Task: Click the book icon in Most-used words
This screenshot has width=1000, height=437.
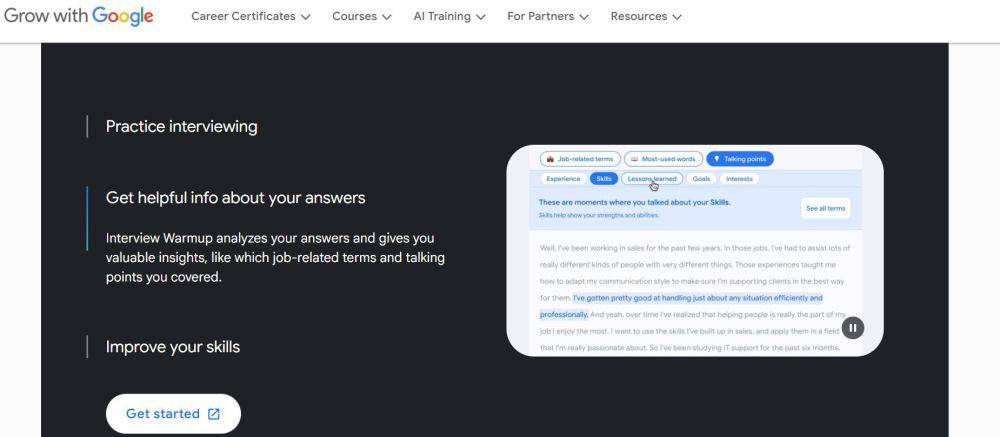Action: point(635,159)
